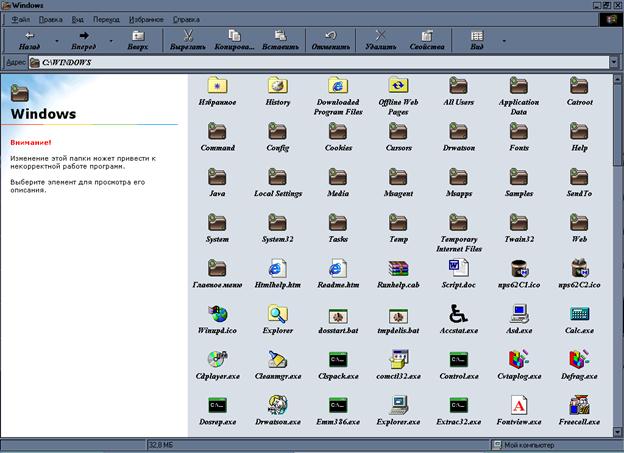Select the Explorer magnifier folder icon
This screenshot has width=624, height=453.
coord(278,314)
